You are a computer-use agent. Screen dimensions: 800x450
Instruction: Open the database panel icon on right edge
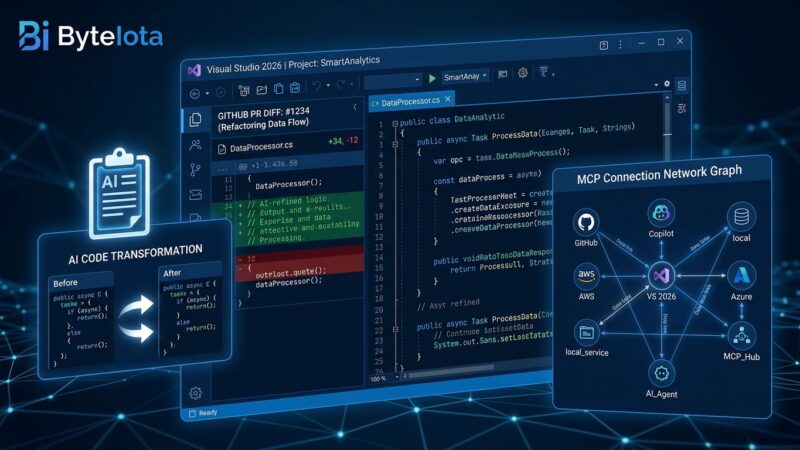point(682,86)
